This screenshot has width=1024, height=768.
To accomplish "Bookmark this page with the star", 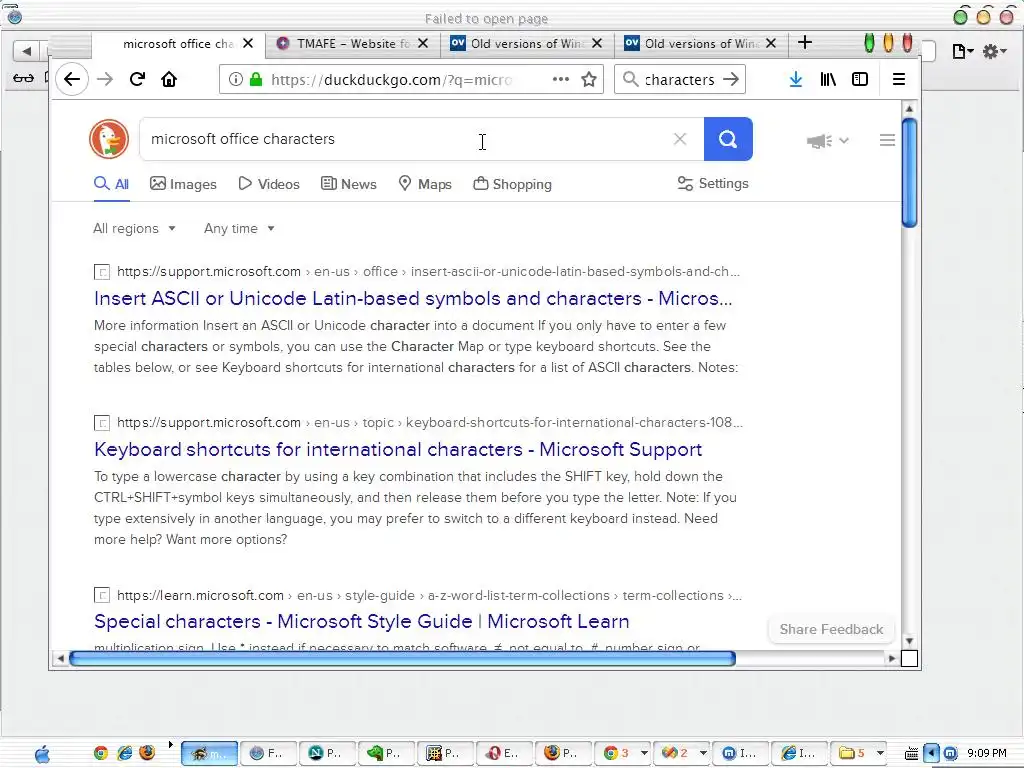I will [x=589, y=80].
